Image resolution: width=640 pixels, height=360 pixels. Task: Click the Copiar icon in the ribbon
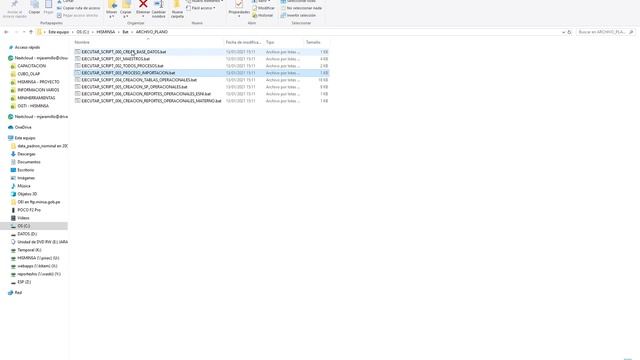(x=35, y=4)
